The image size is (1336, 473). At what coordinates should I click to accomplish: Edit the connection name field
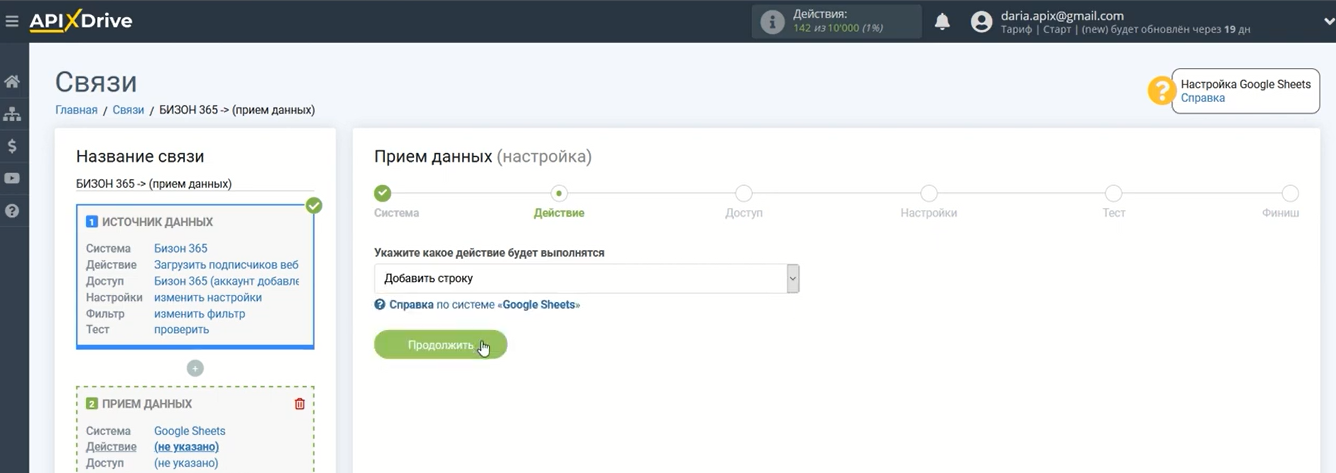pos(195,184)
